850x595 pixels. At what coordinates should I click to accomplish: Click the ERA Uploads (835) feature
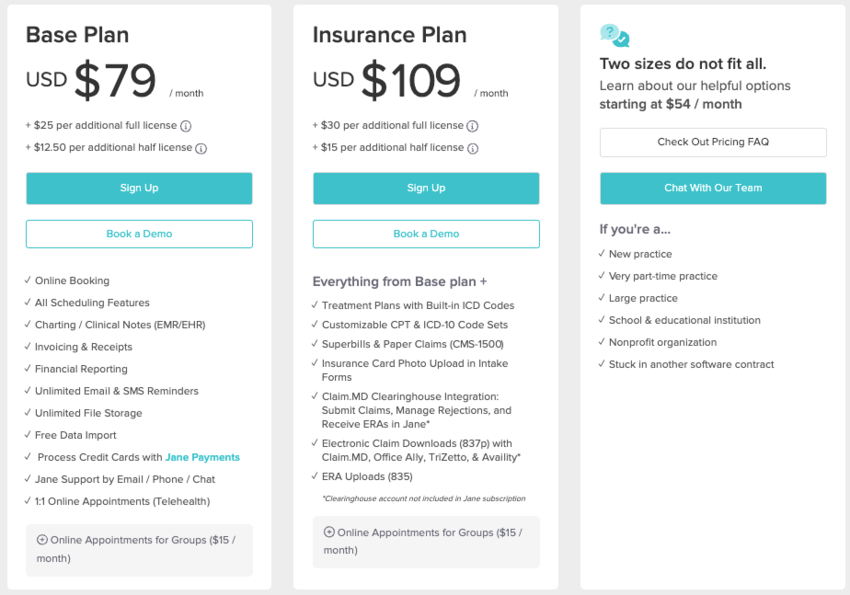pos(367,477)
